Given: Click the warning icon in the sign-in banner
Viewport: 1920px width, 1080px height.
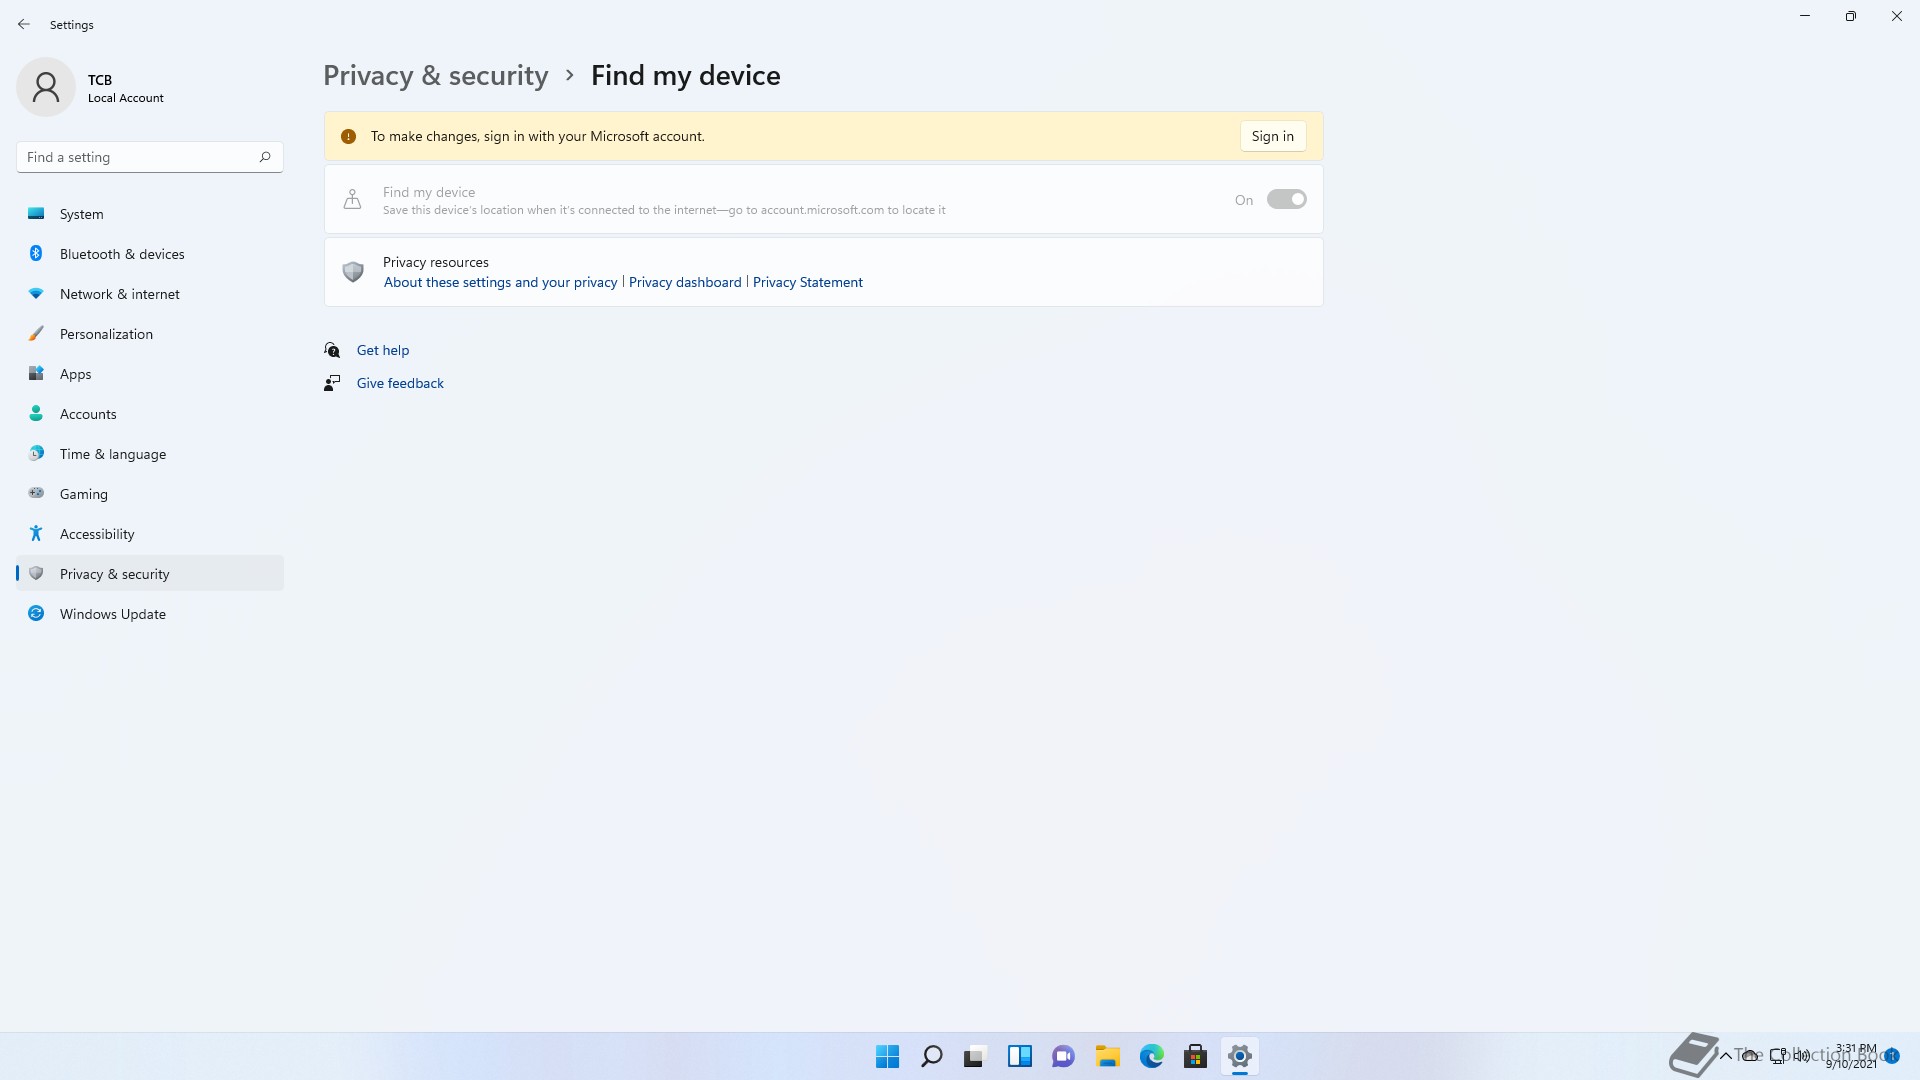Looking at the screenshot, I should click(348, 136).
